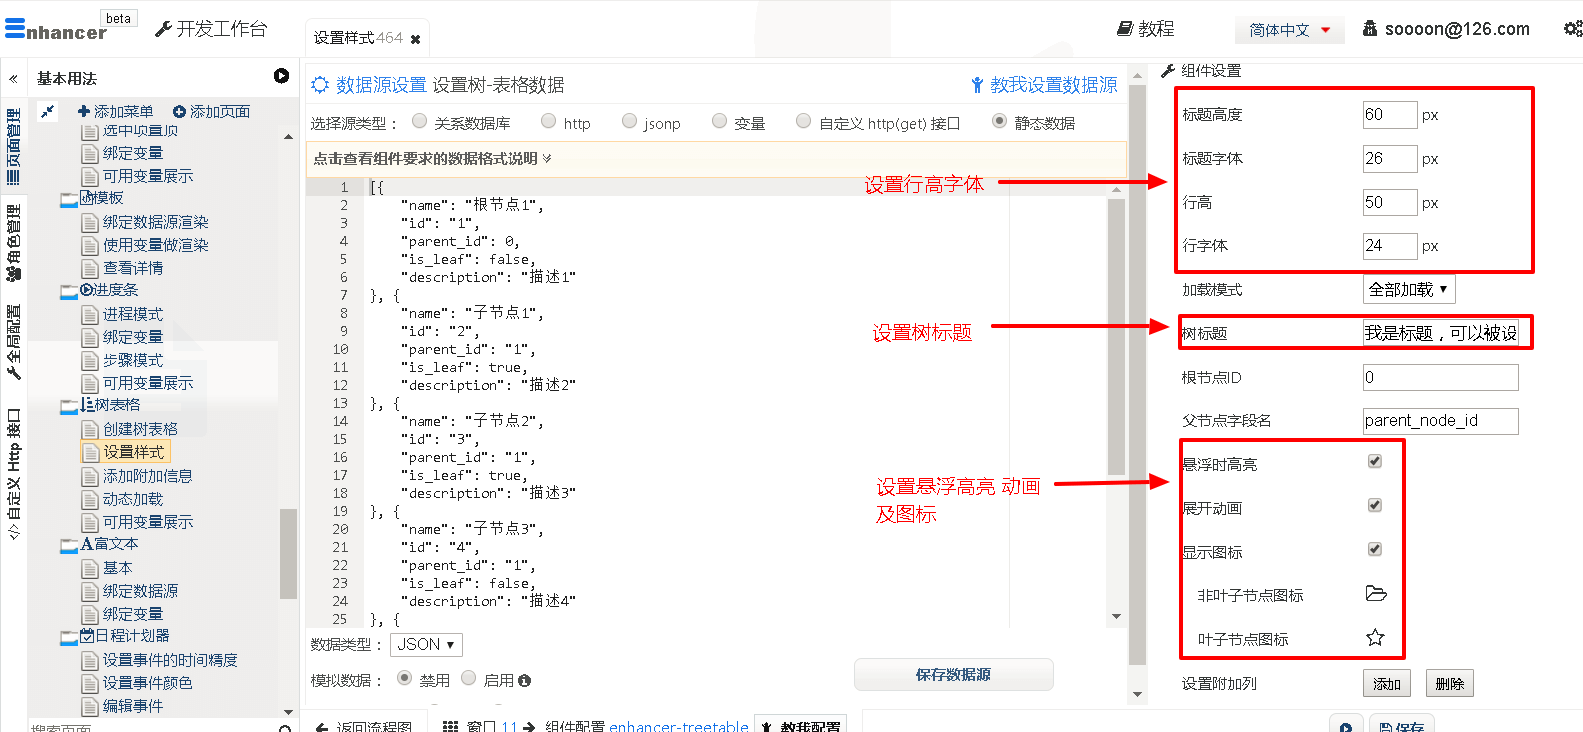
Task: Collapse the 树表格 folder in the tree
Action: (68, 406)
